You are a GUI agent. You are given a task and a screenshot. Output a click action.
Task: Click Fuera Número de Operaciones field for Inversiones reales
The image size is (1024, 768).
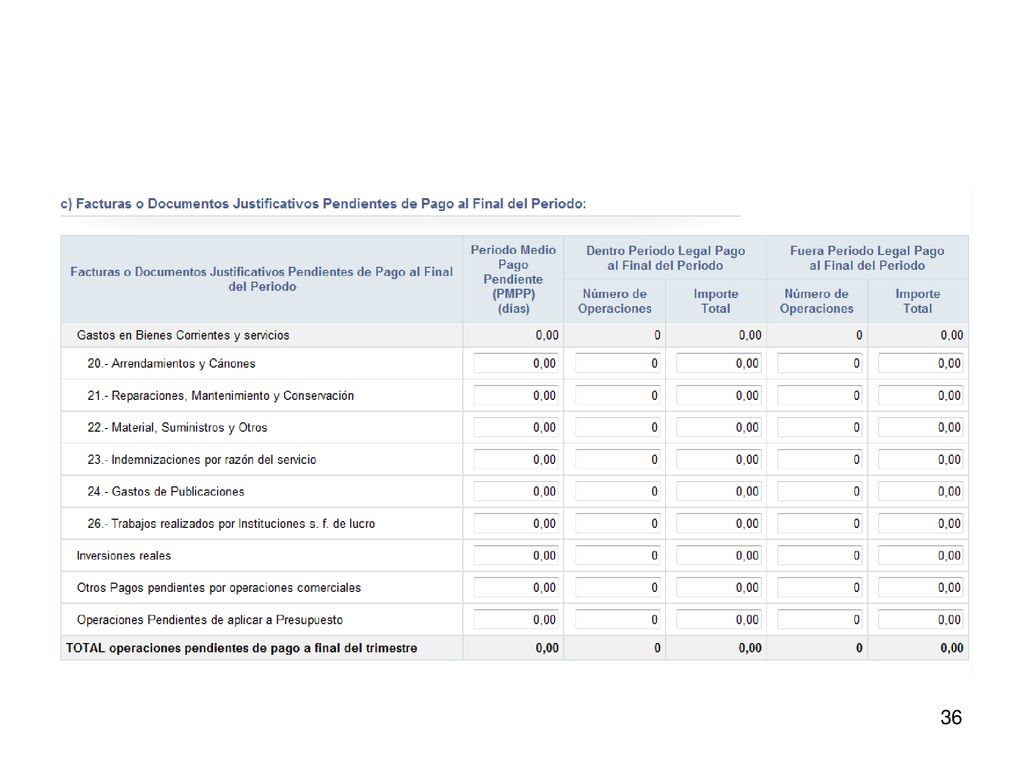coord(820,555)
